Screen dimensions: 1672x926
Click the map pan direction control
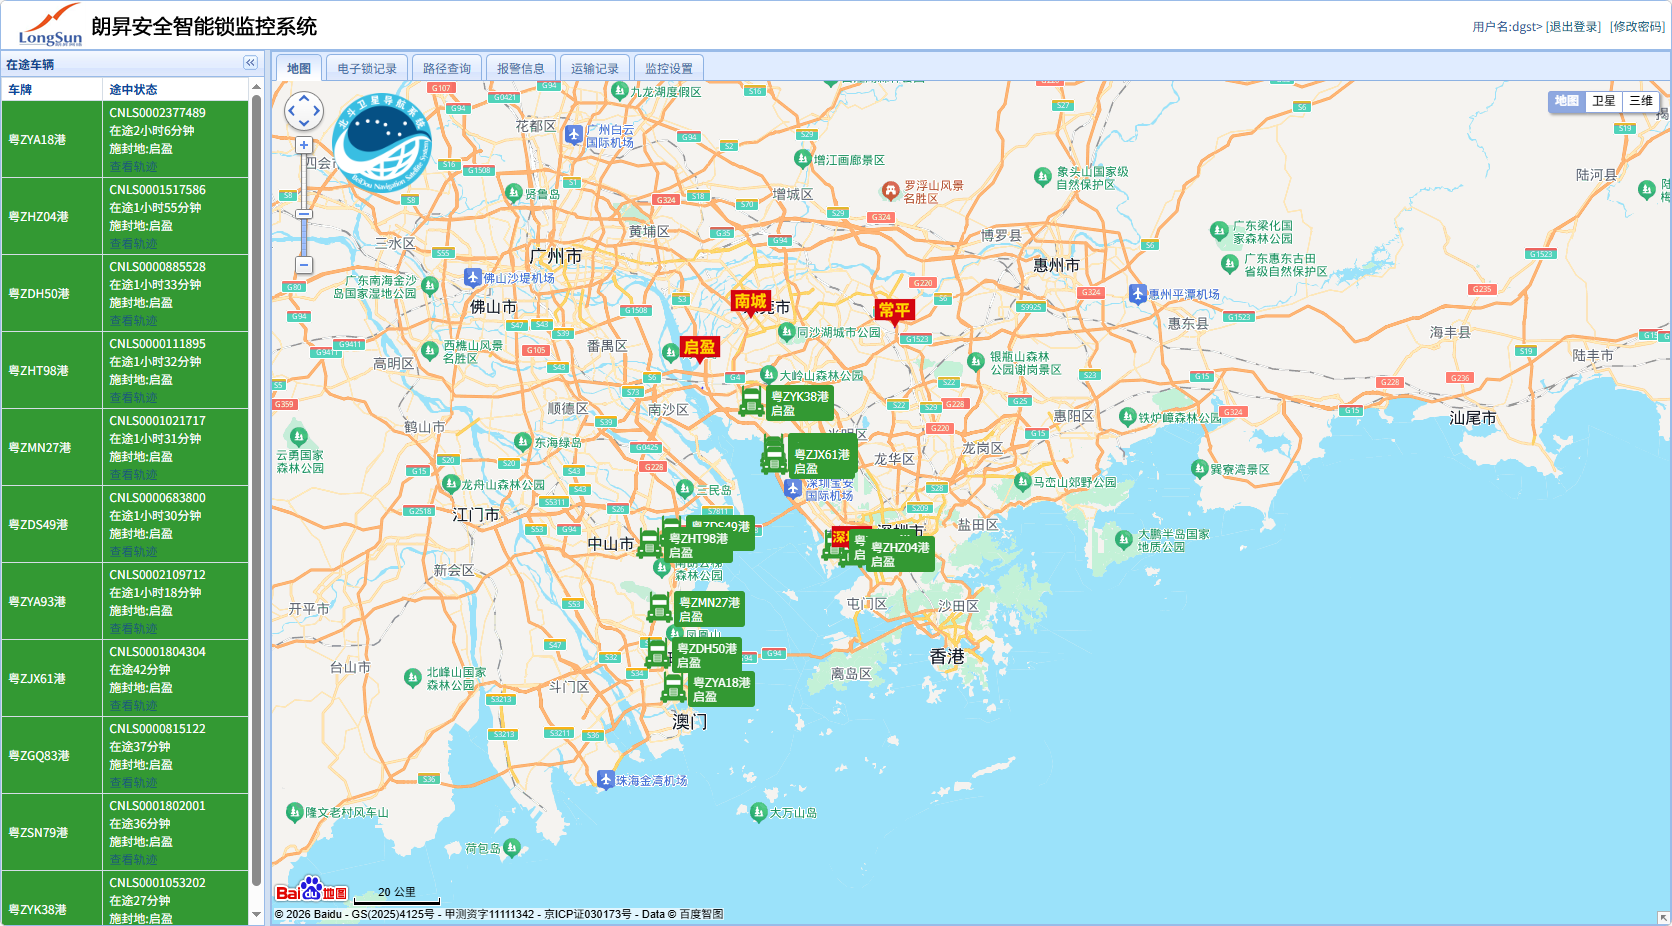304,110
